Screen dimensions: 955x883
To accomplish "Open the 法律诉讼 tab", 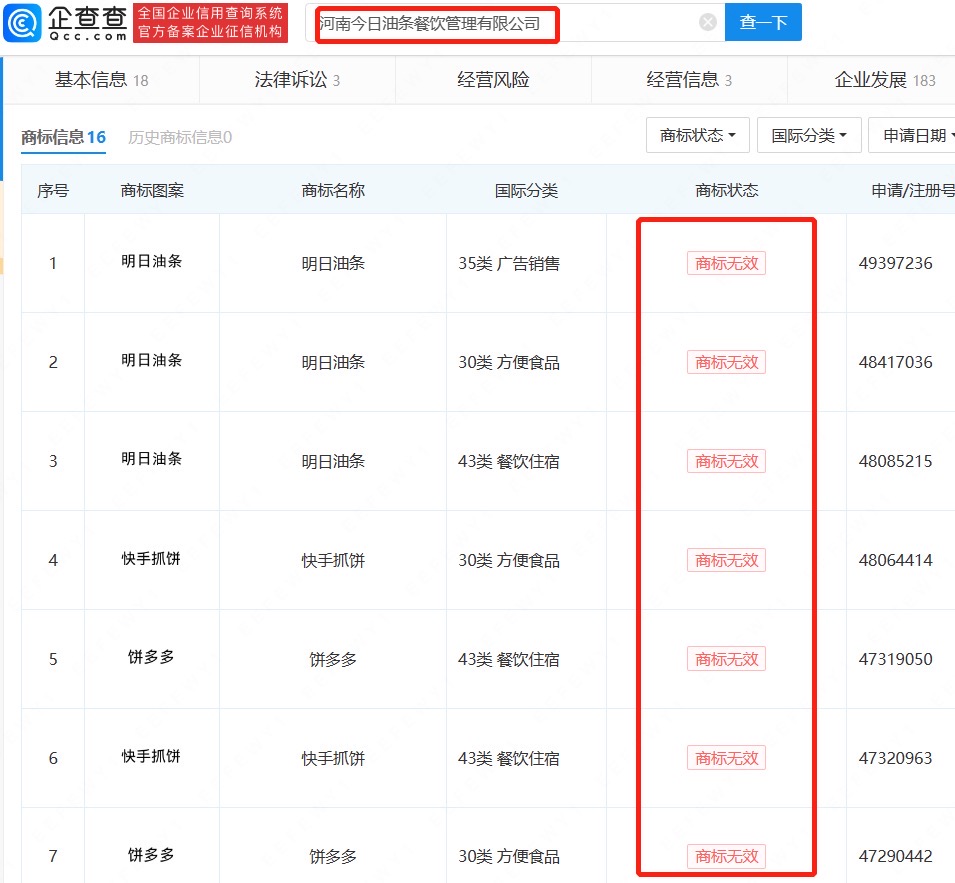I will [x=297, y=80].
